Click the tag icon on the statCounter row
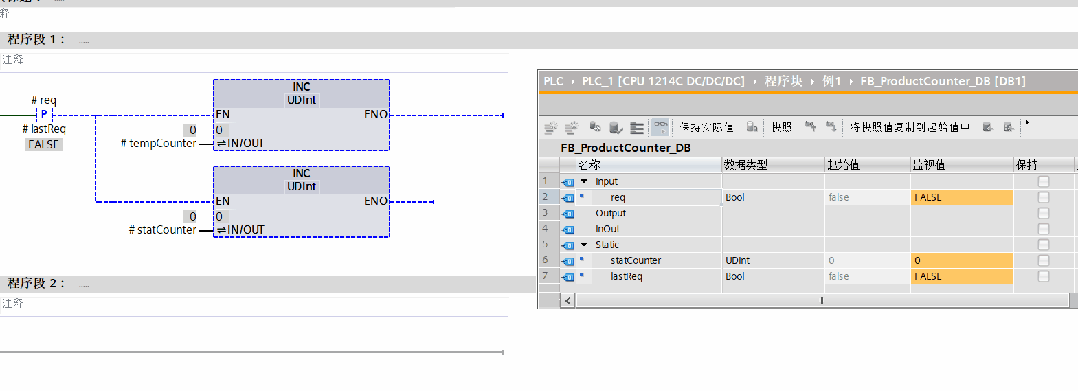Viewport: 1078px width, 391px height. tap(568, 260)
